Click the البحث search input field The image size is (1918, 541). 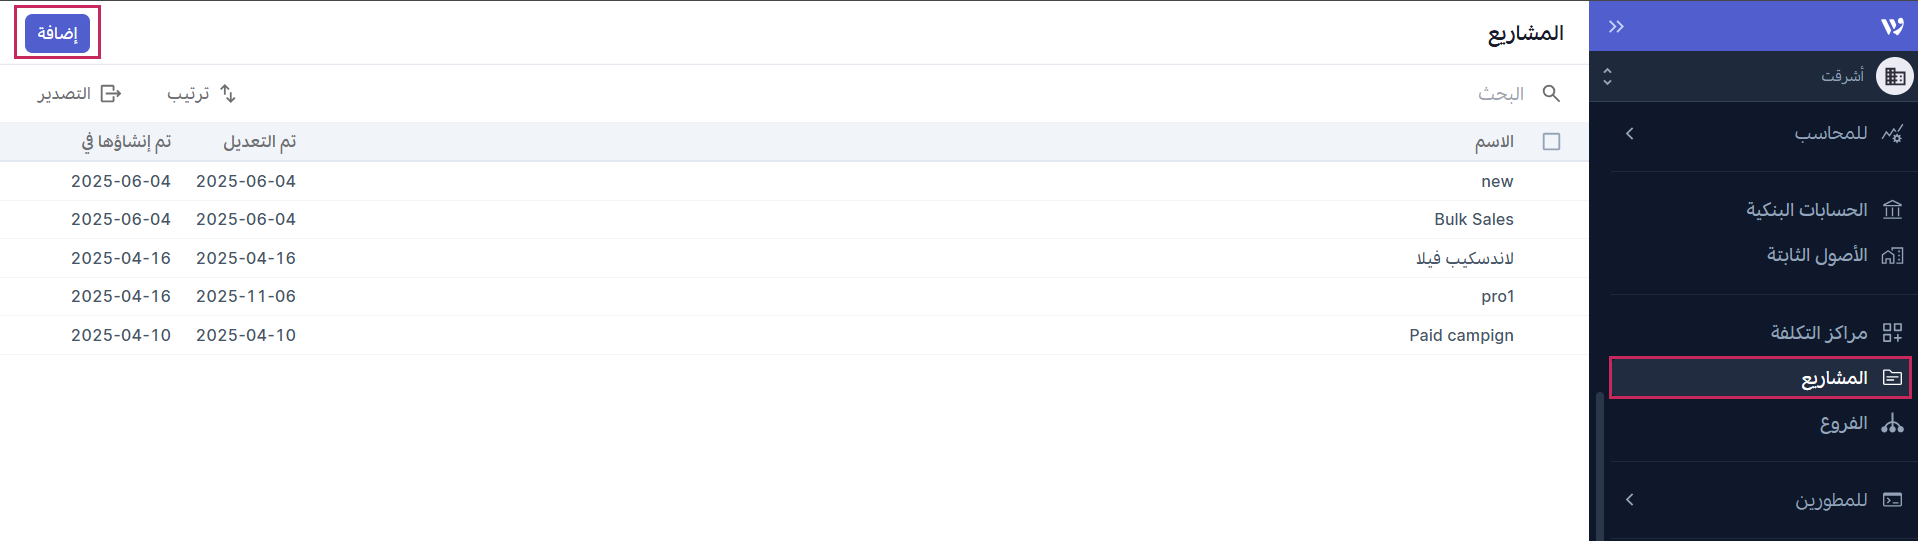(1400, 93)
